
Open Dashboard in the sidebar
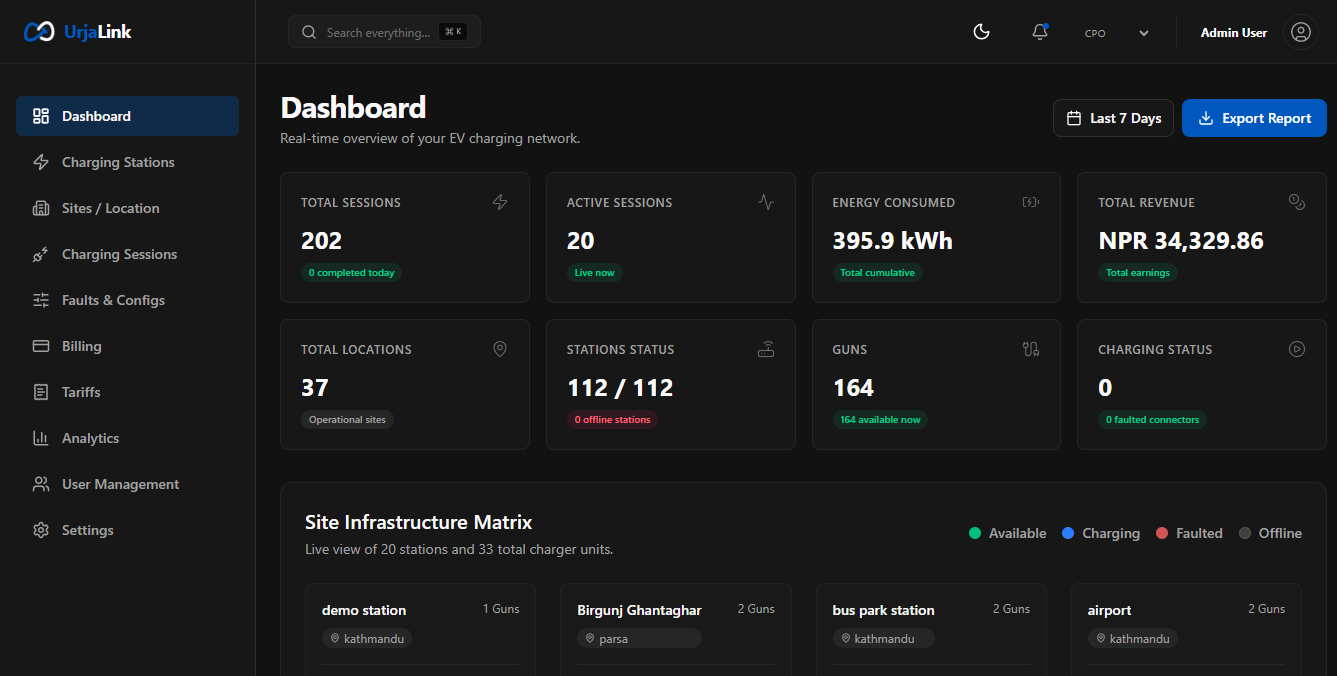click(127, 116)
